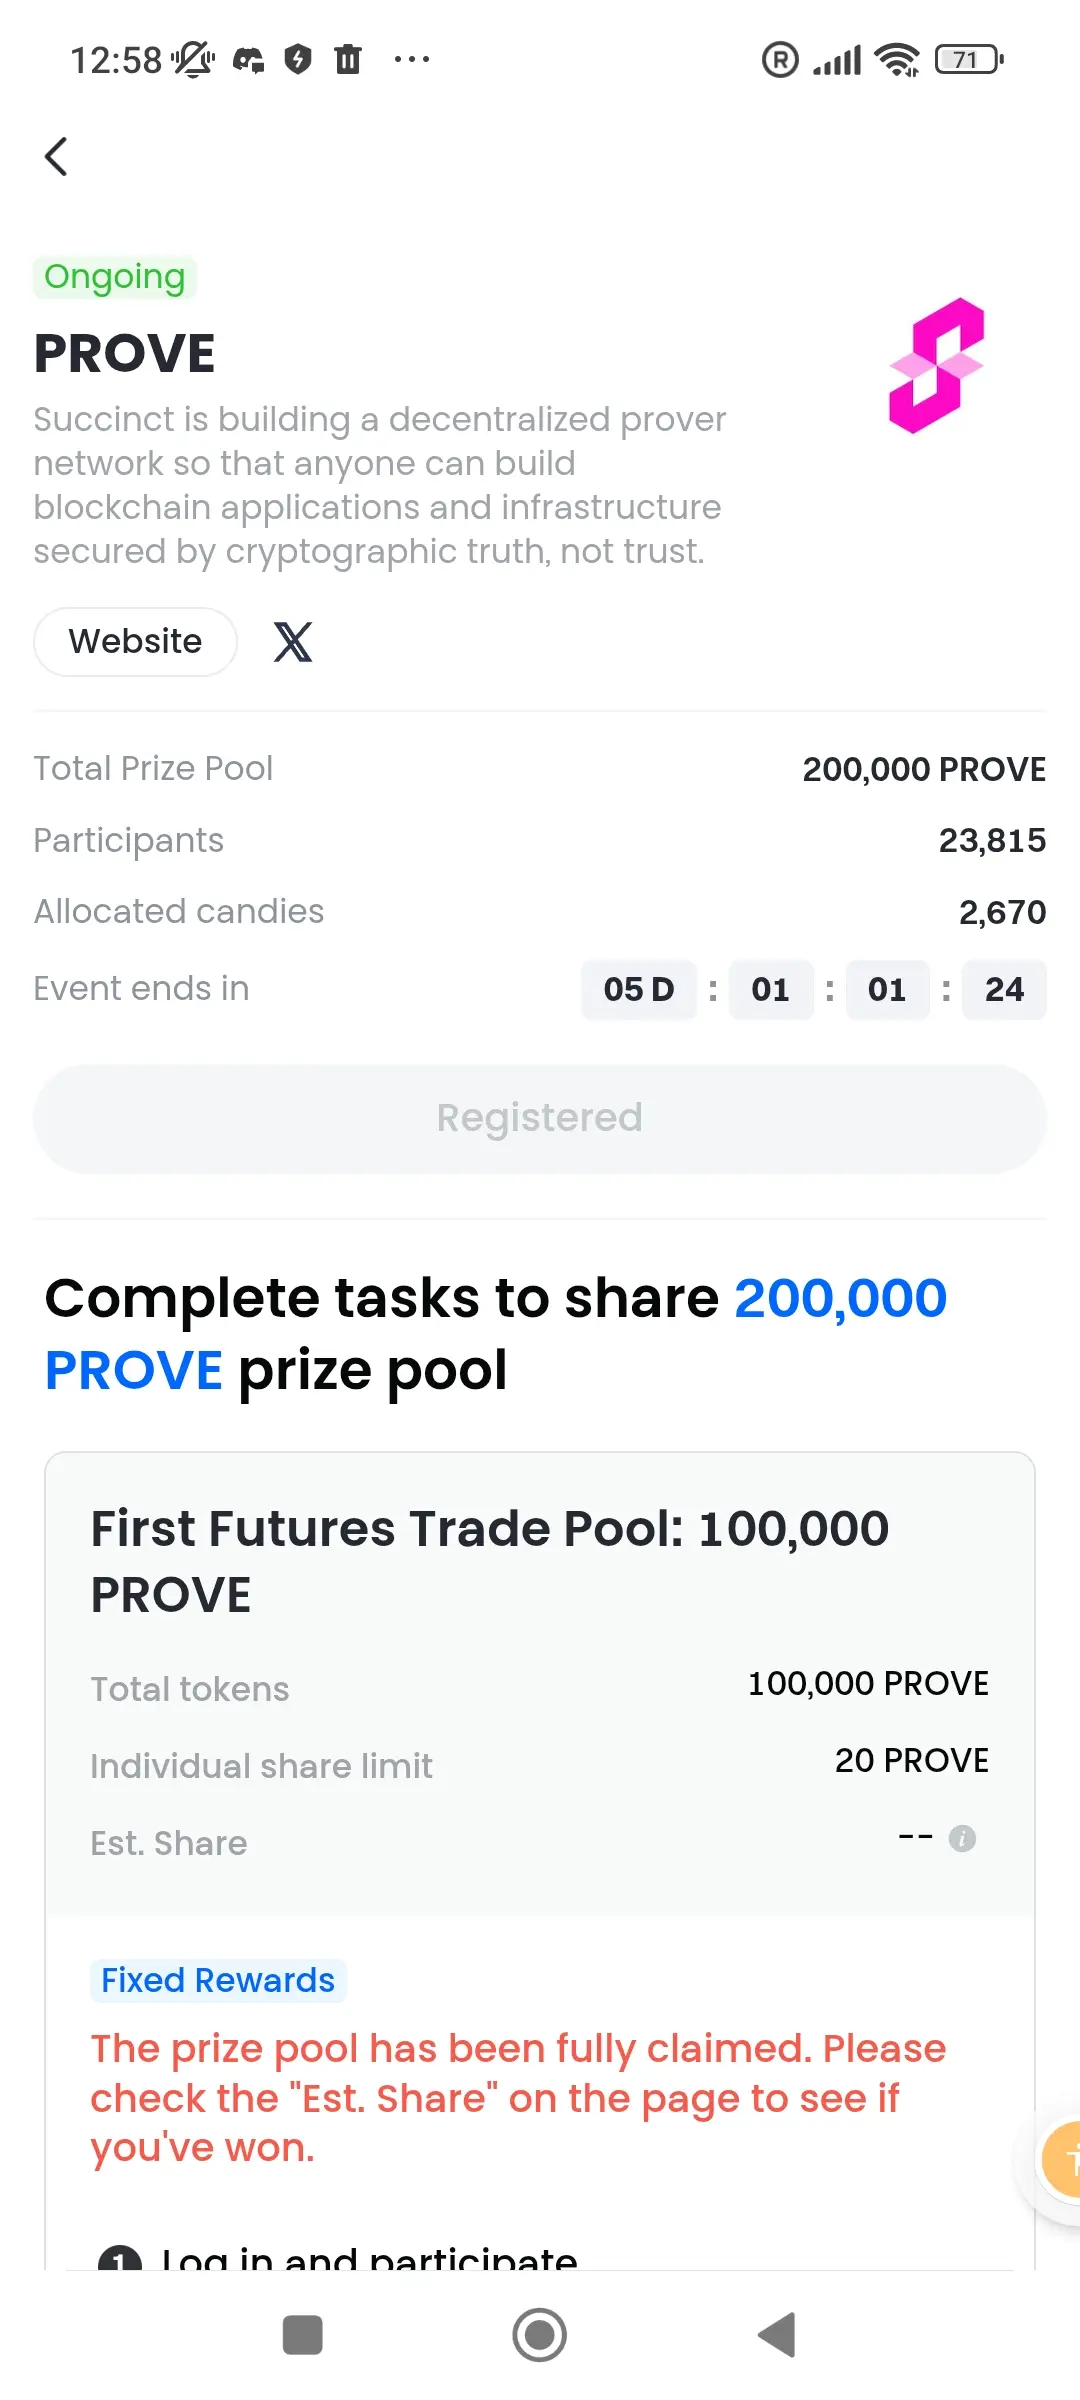Tap the First Futures Trade Pool heading
Image resolution: width=1080 pixels, height=2400 pixels.
tap(490, 1561)
